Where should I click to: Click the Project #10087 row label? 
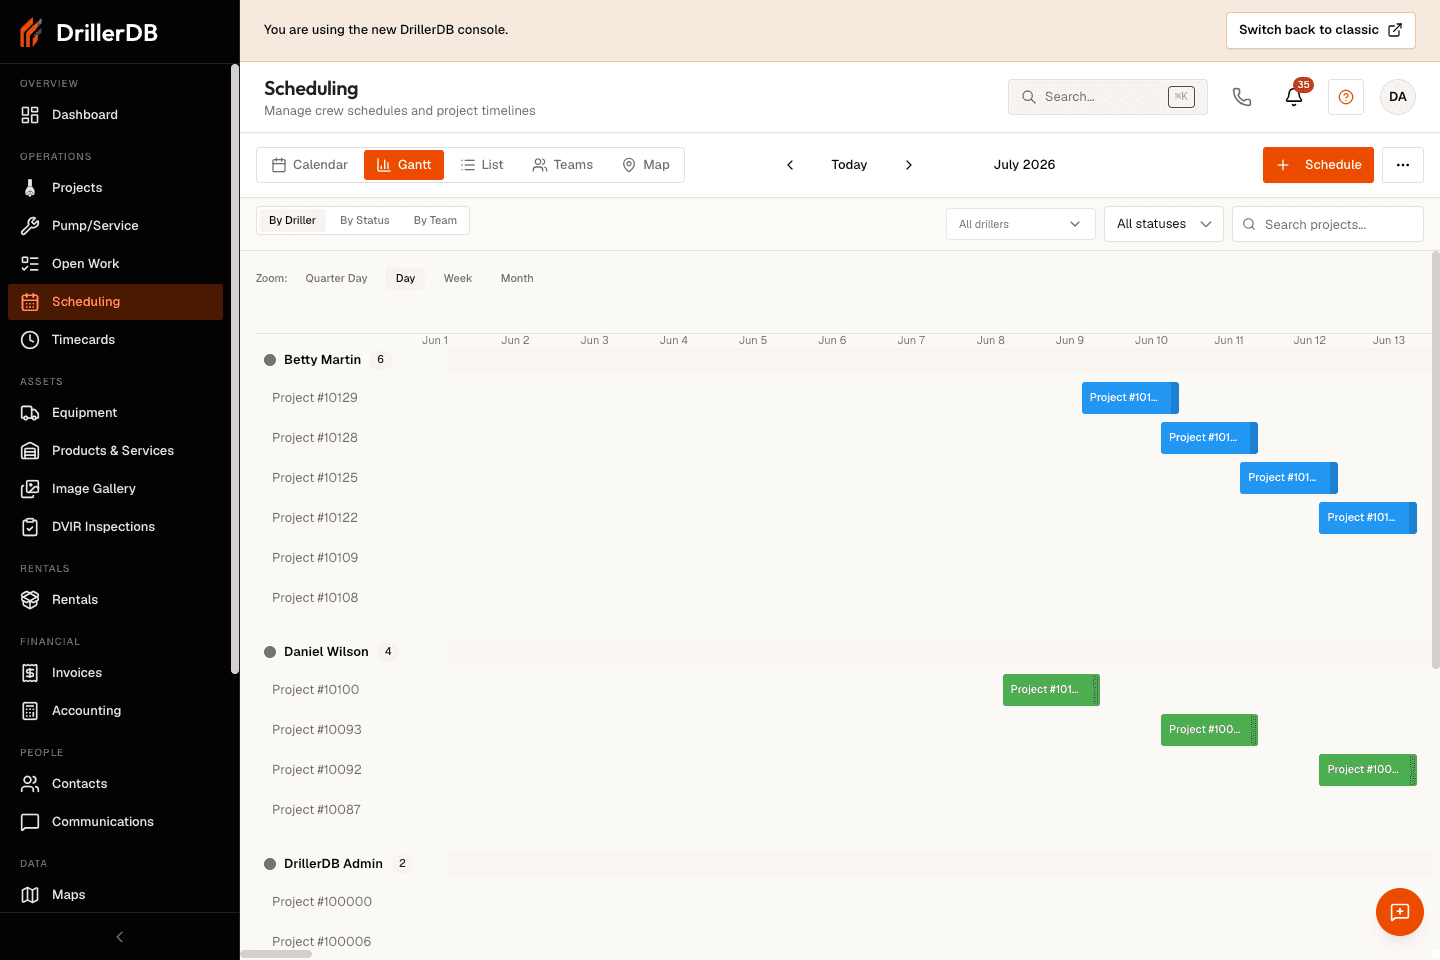316,810
